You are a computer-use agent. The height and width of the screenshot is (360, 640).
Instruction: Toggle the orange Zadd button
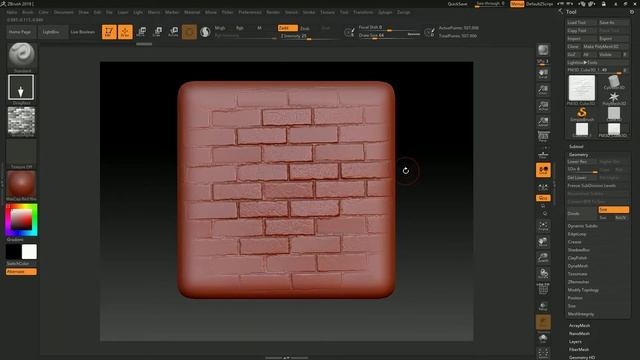tap(287, 28)
